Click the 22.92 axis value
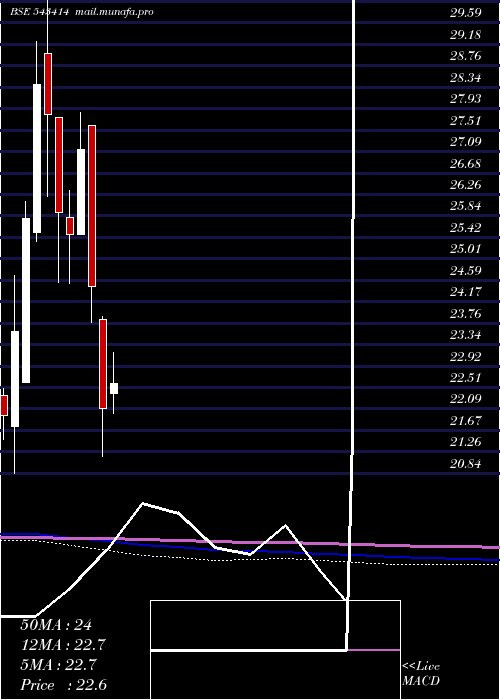 [466, 356]
